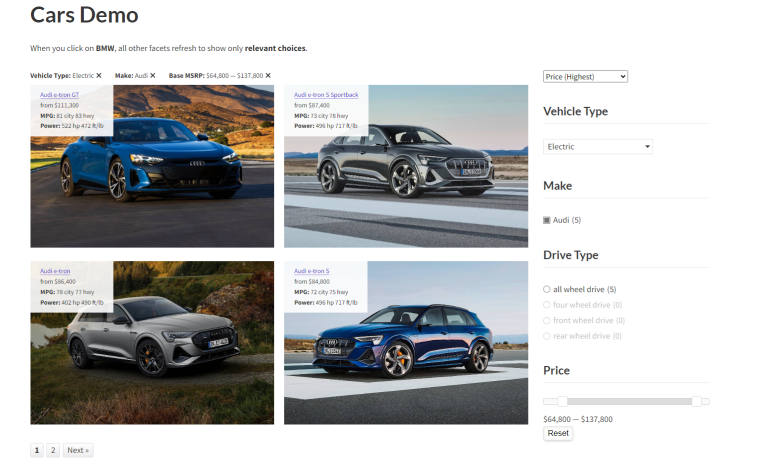Open the Vehicle Type Electric dropdown
Screen dimensions: 760x464
click(598, 146)
